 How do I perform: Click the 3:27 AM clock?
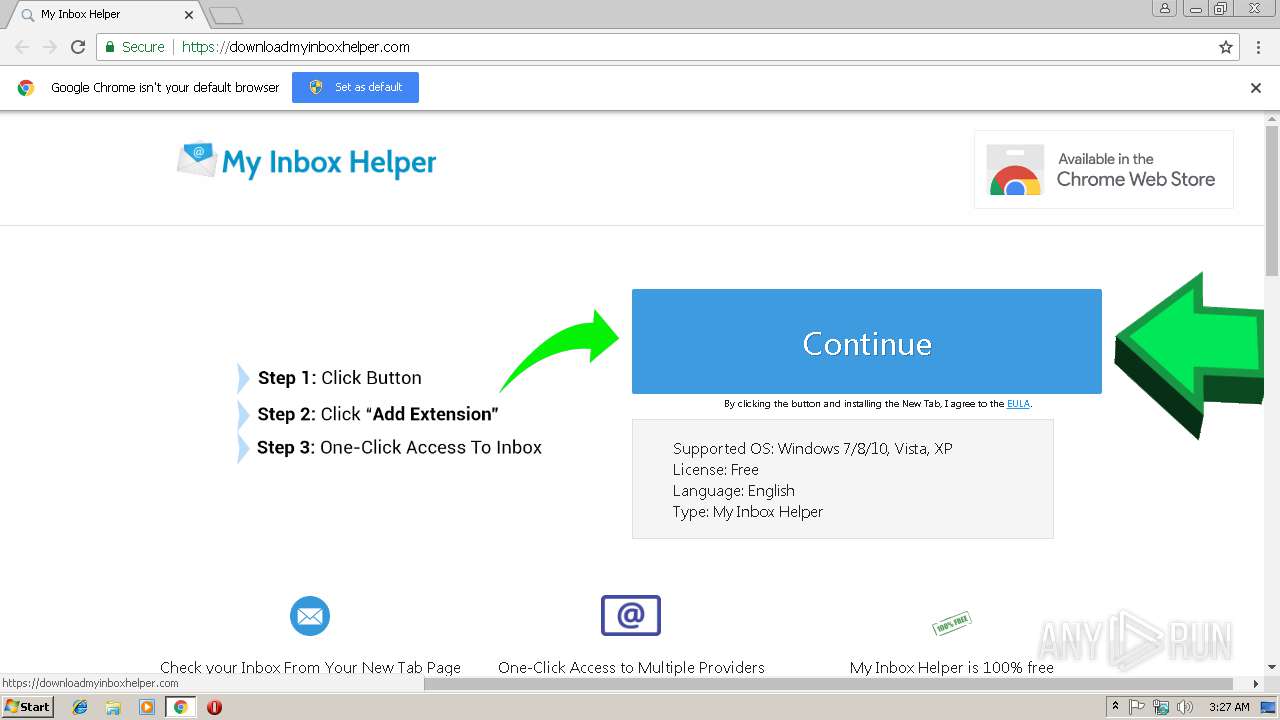coord(1228,707)
